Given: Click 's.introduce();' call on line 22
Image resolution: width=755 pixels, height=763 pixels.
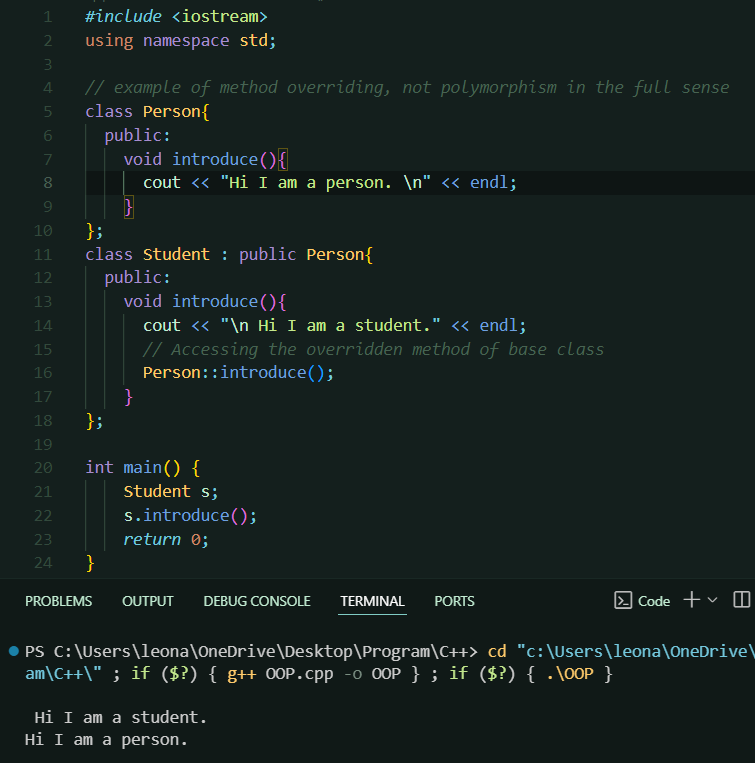Looking at the screenshot, I should coord(190,516).
